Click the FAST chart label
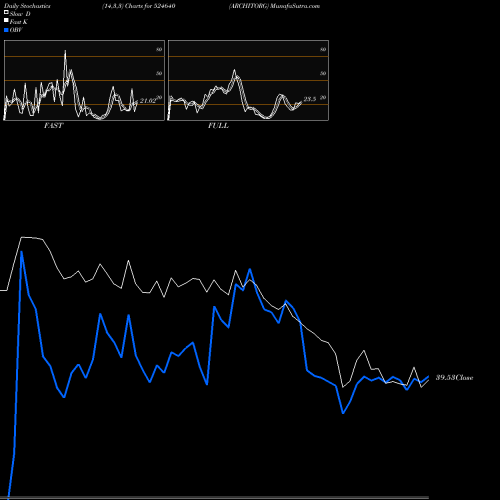This screenshot has height=500, width=500. [54, 126]
